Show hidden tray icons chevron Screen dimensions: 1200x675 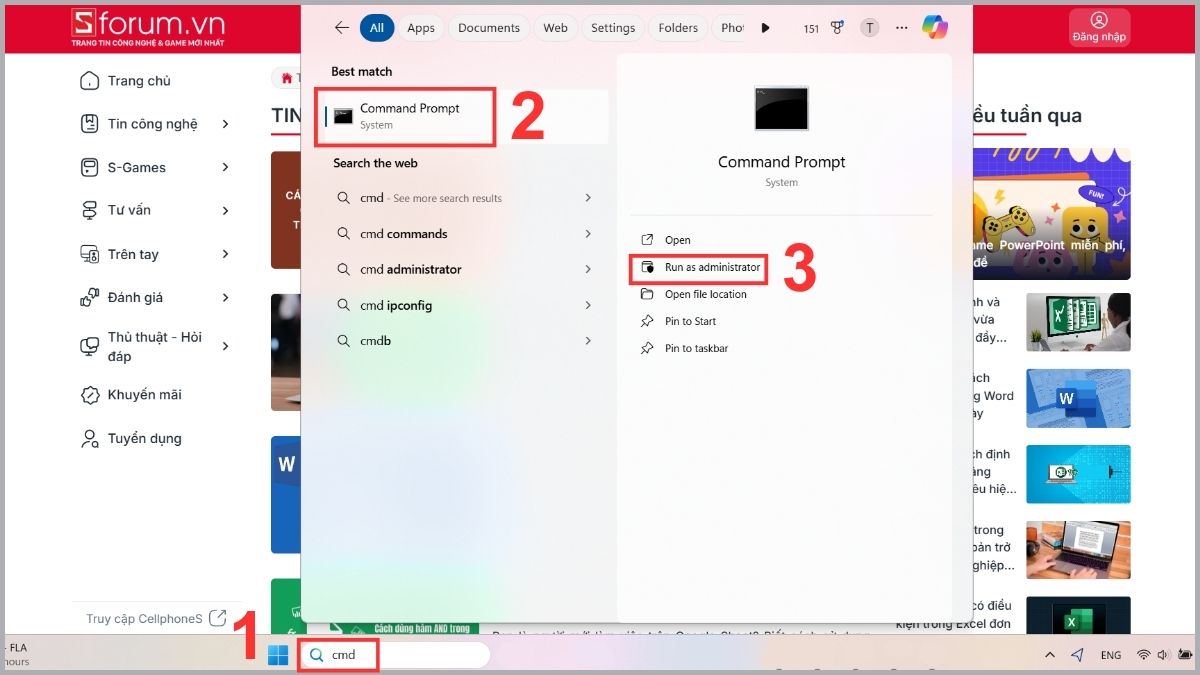tap(1049, 655)
